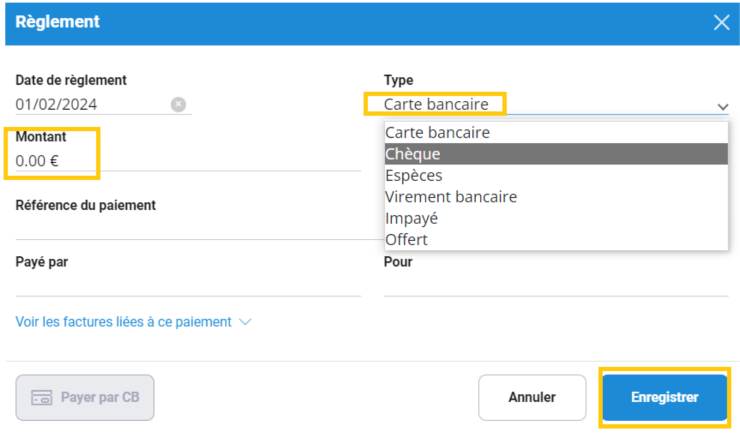The image size is (740, 434).
Task: Collapse the Type dropdown arrow
Action: point(722,105)
